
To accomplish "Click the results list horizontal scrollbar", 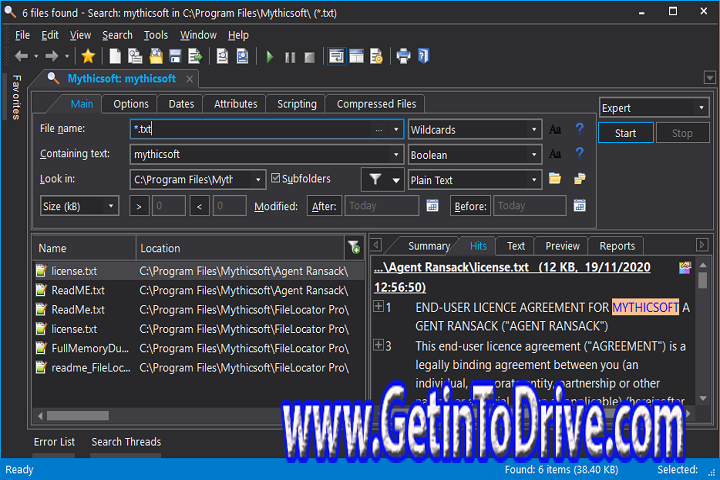I will [78, 416].
